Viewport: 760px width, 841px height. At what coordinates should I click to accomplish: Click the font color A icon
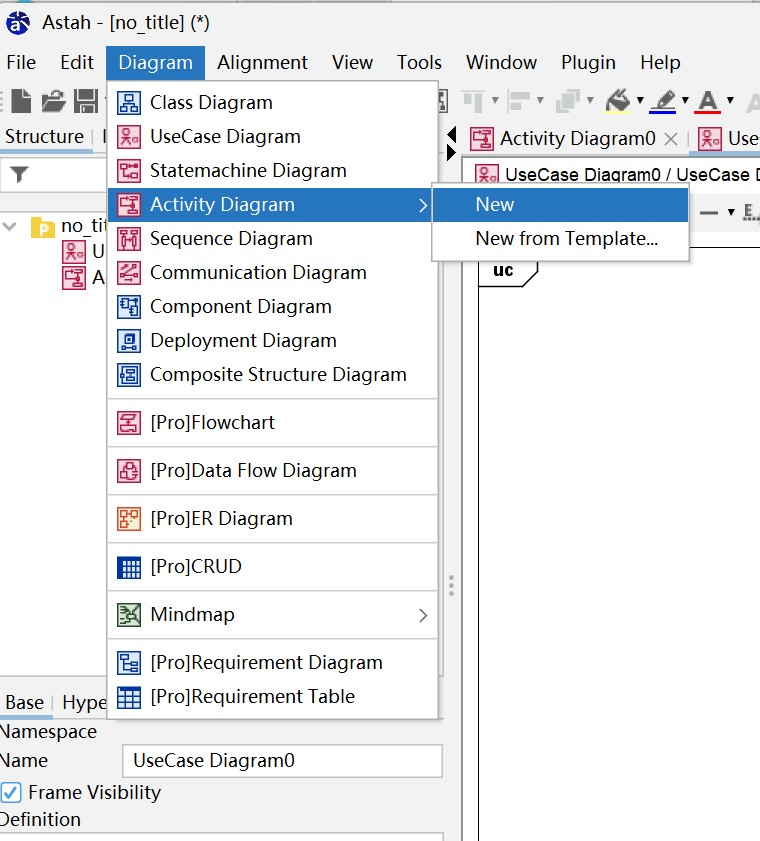[x=707, y=101]
